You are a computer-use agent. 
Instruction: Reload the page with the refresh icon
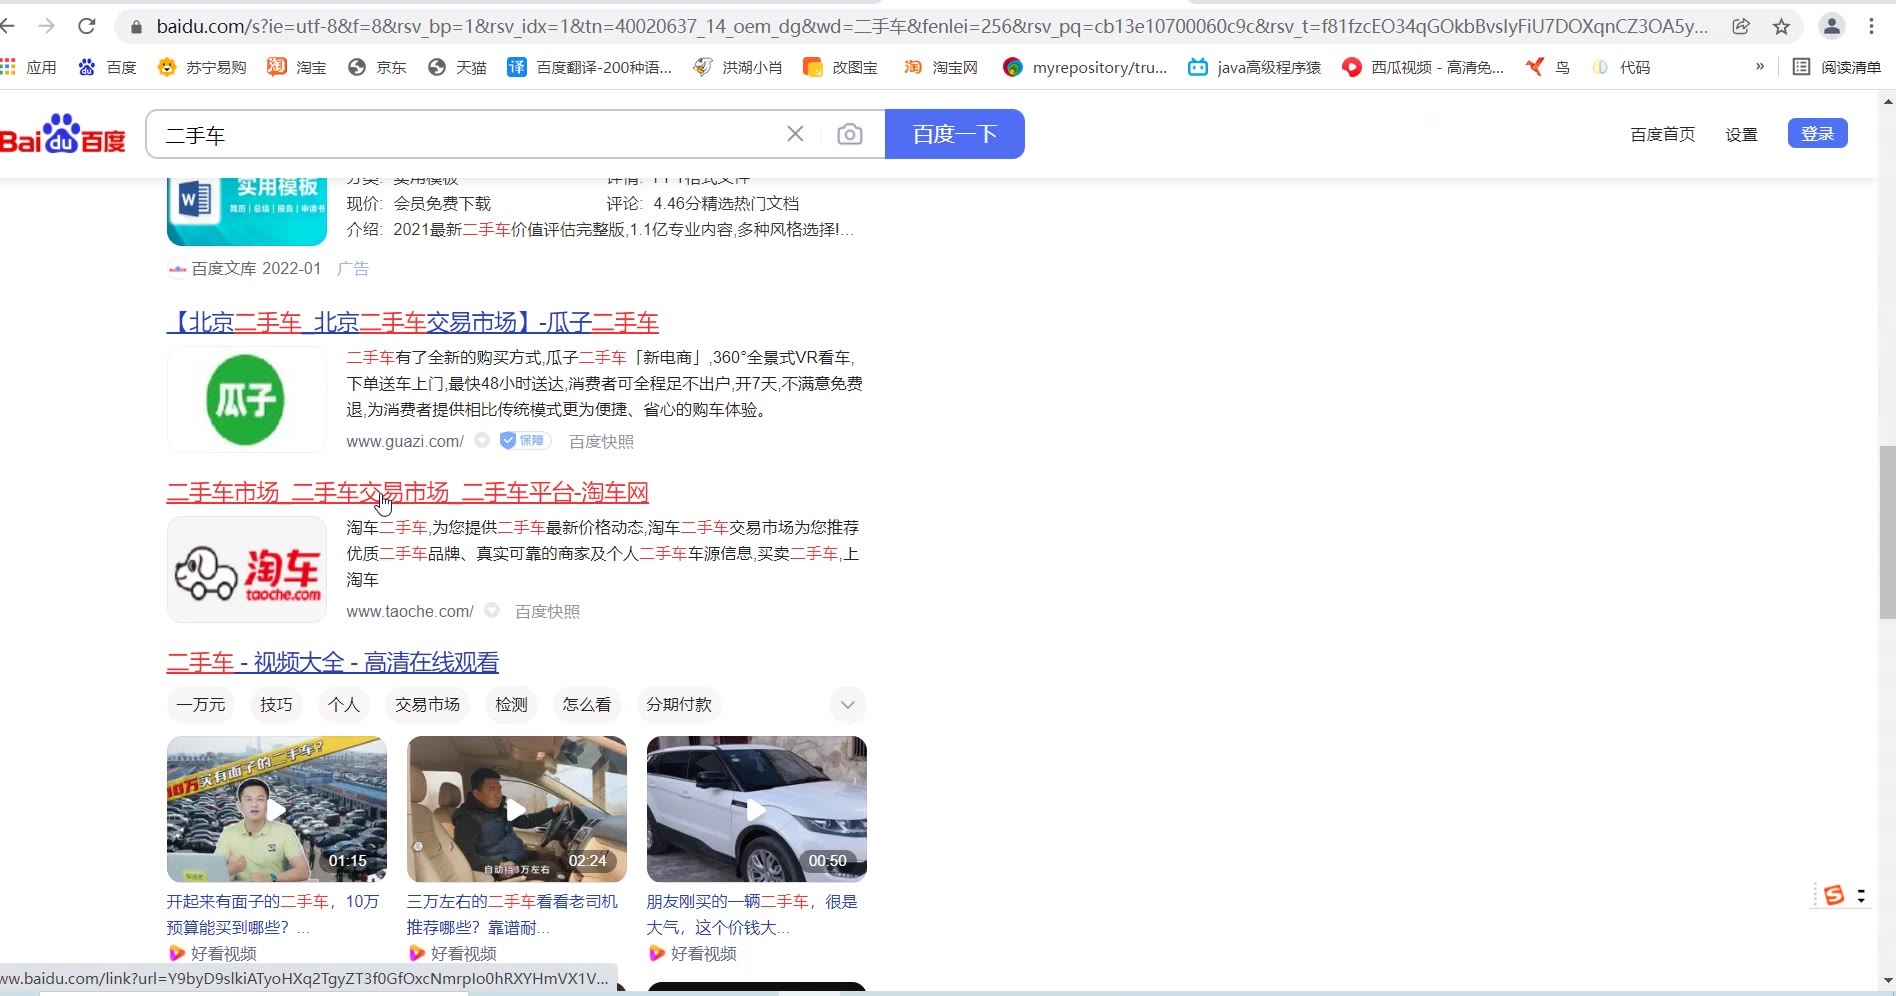coord(87,27)
